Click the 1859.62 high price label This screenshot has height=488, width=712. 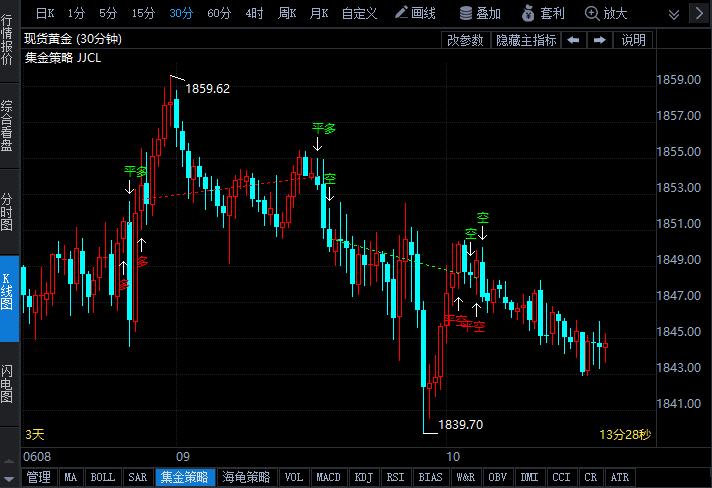tap(208, 89)
